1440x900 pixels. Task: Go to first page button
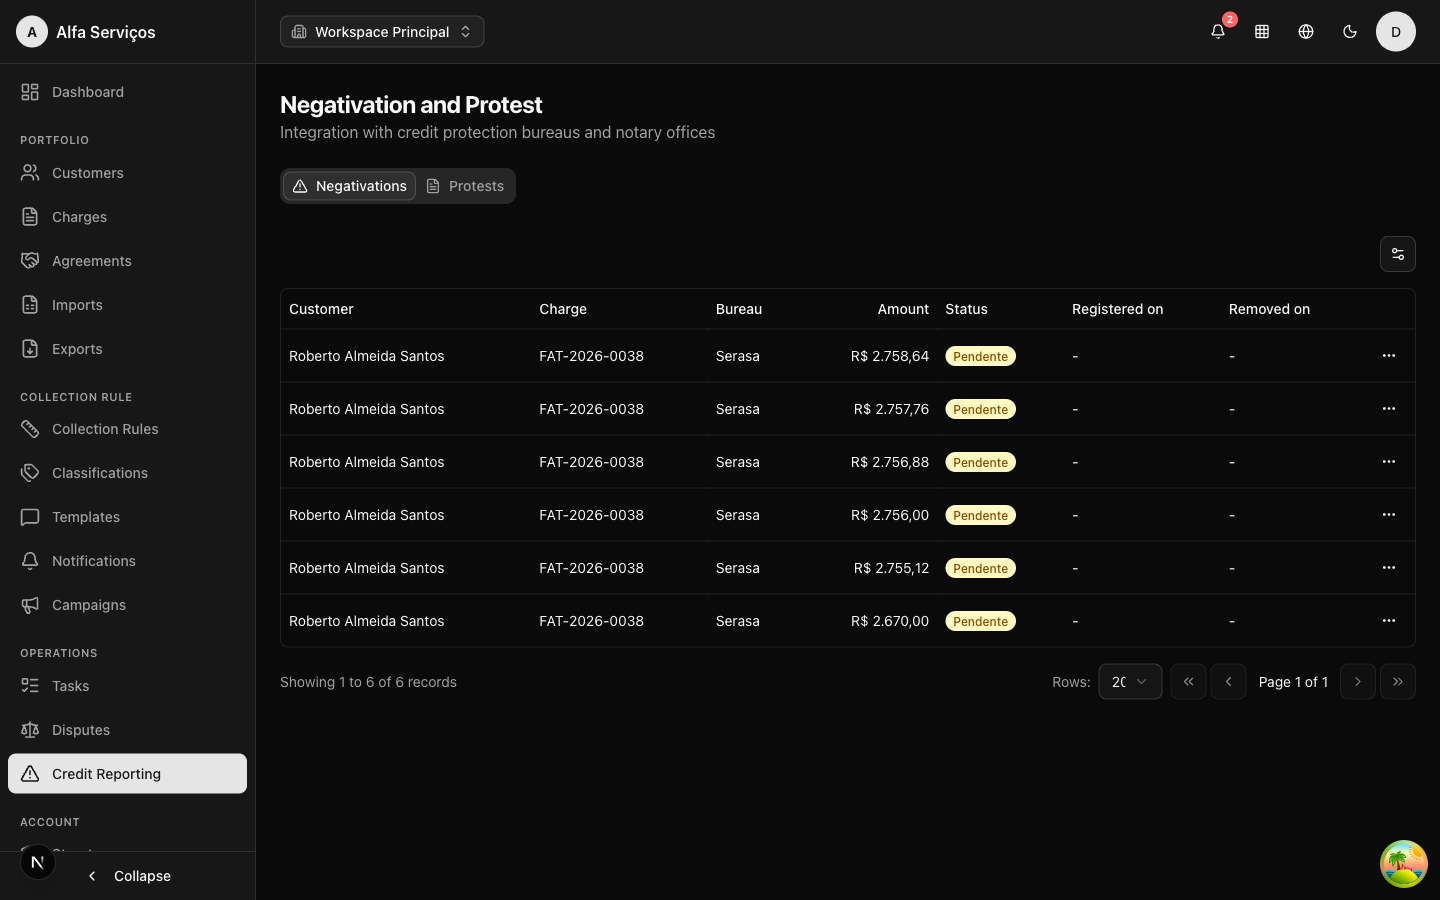(x=1189, y=682)
